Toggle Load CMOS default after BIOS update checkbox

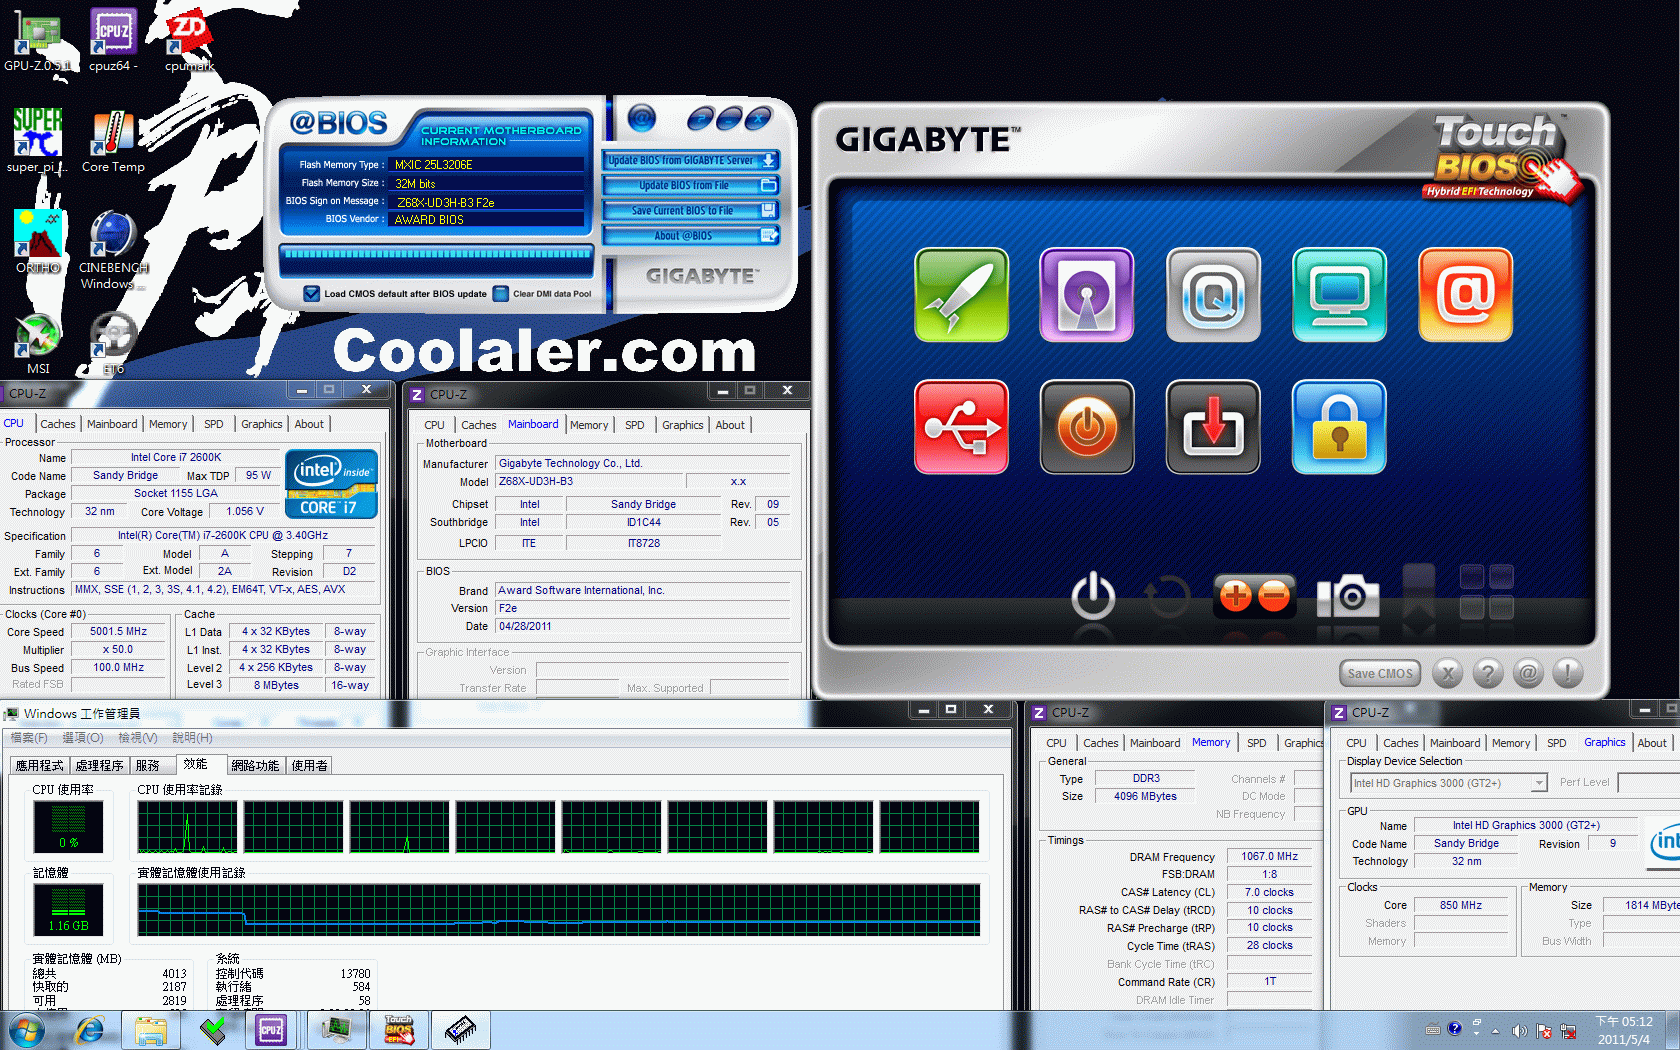312,294
